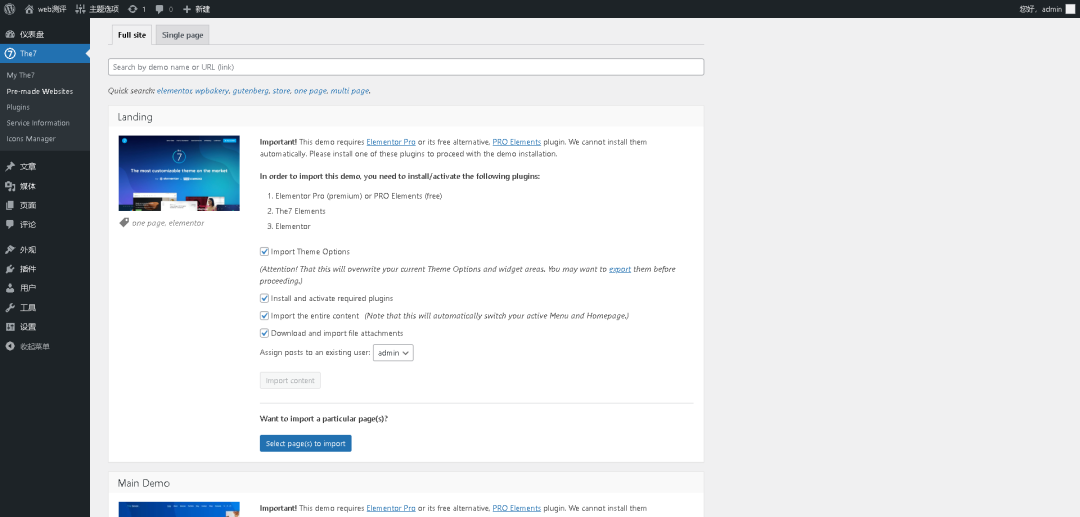Uncheck Import Theme Options checkbox

coord(264,252)
